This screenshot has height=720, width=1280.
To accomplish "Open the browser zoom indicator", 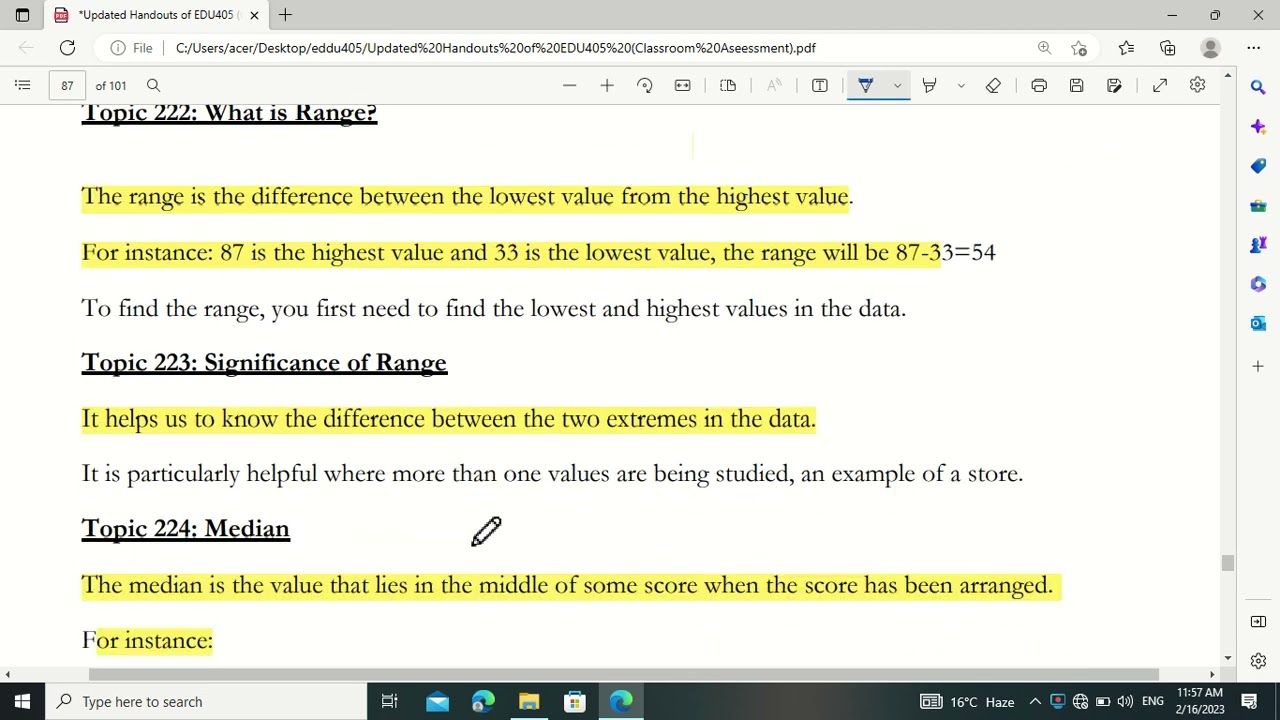I will coord(1044,47).
